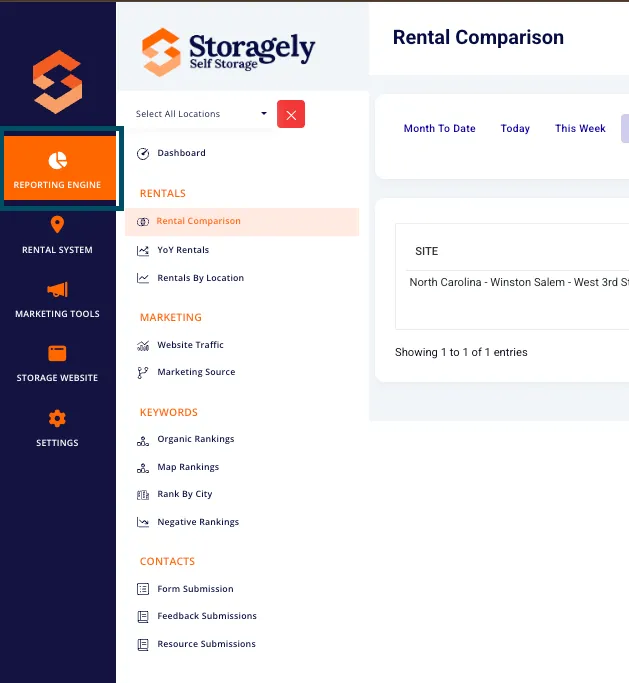Click the Rental Comparison page title

(478, 37)
